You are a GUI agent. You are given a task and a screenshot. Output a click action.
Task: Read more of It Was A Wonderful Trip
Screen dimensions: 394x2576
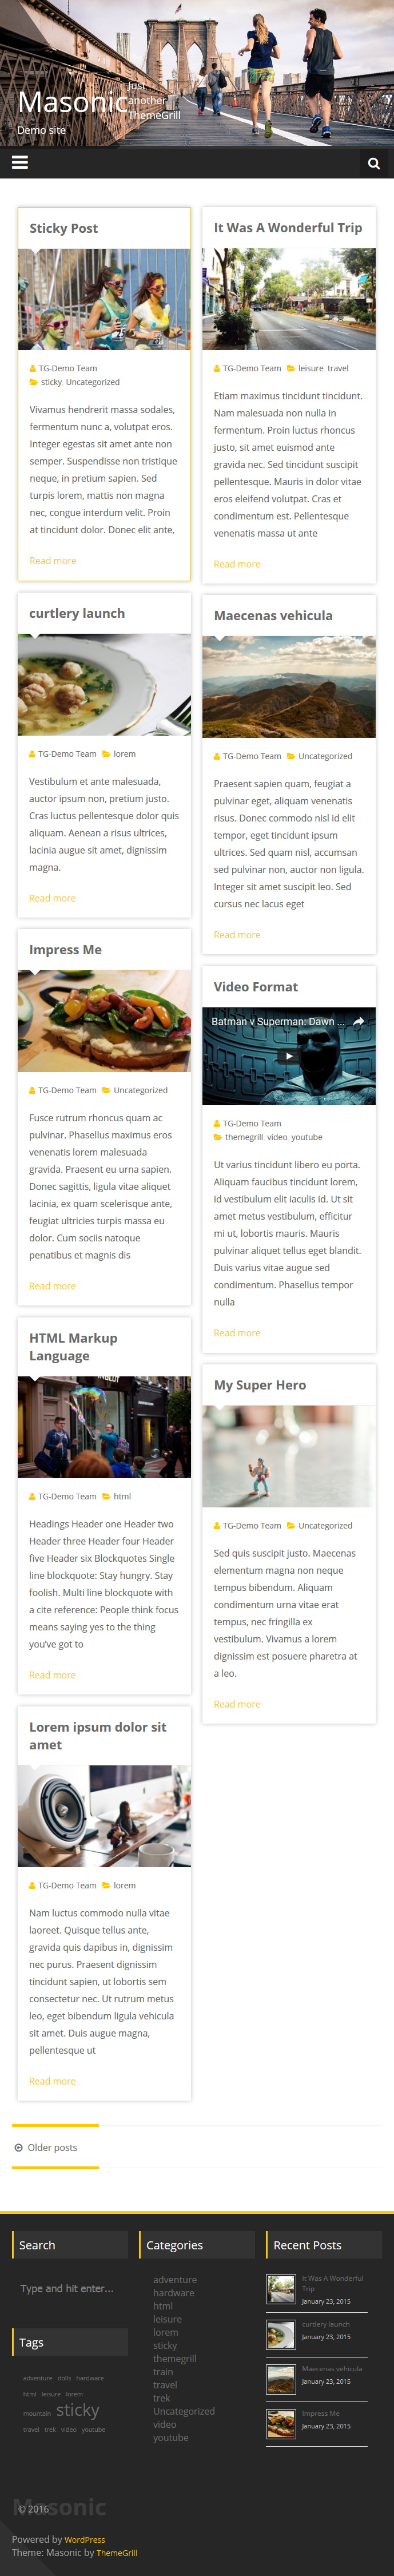237,564
